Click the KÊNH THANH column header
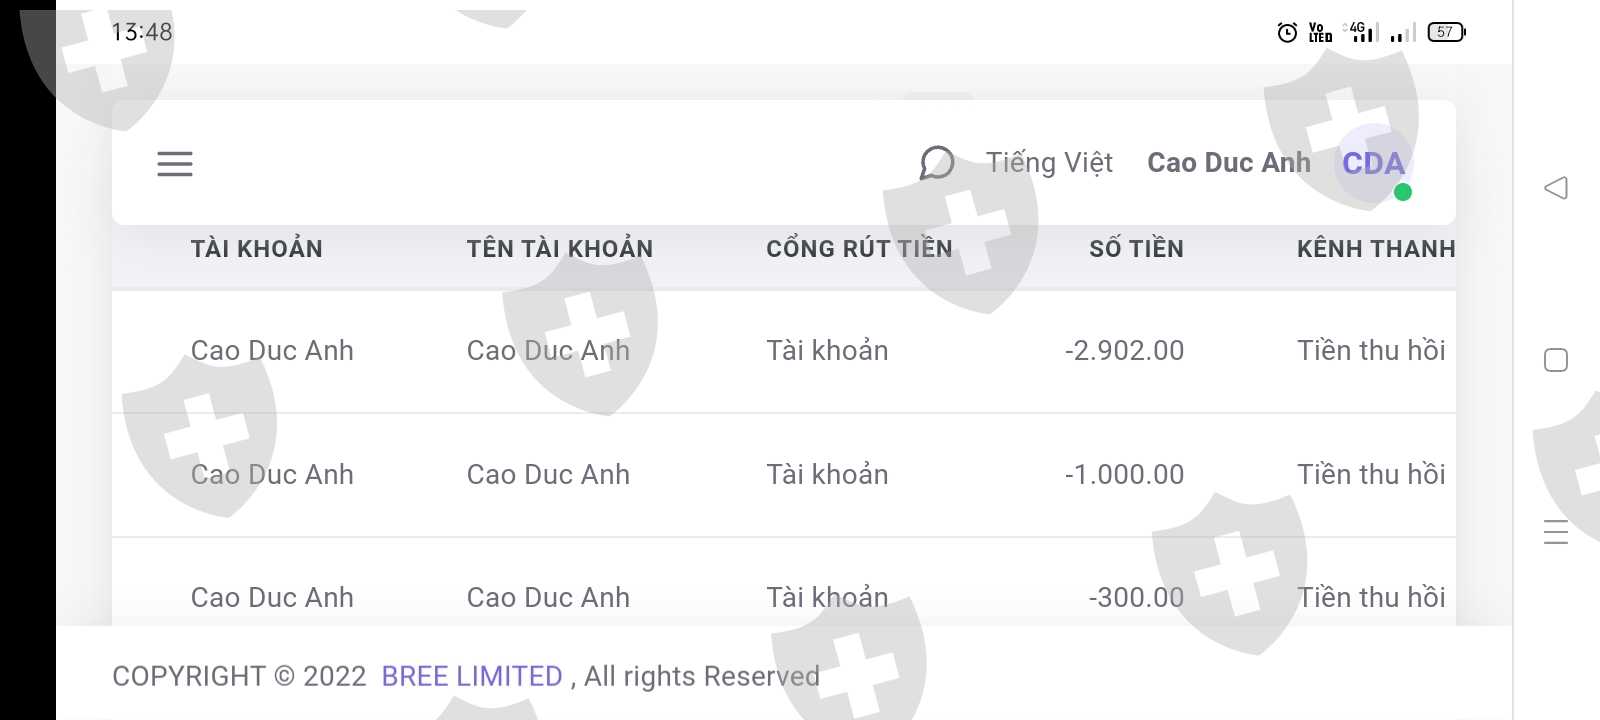Viewport: 1600px width, 720px height. coord(1375,249)
